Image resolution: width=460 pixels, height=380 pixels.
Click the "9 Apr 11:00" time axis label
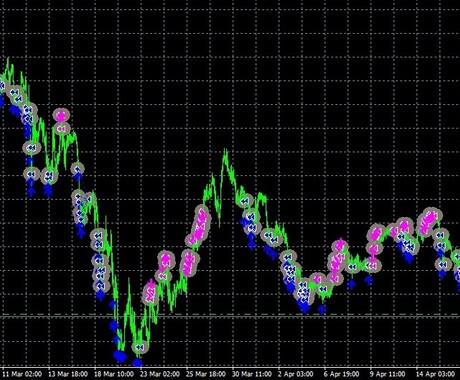coord(388,374)
